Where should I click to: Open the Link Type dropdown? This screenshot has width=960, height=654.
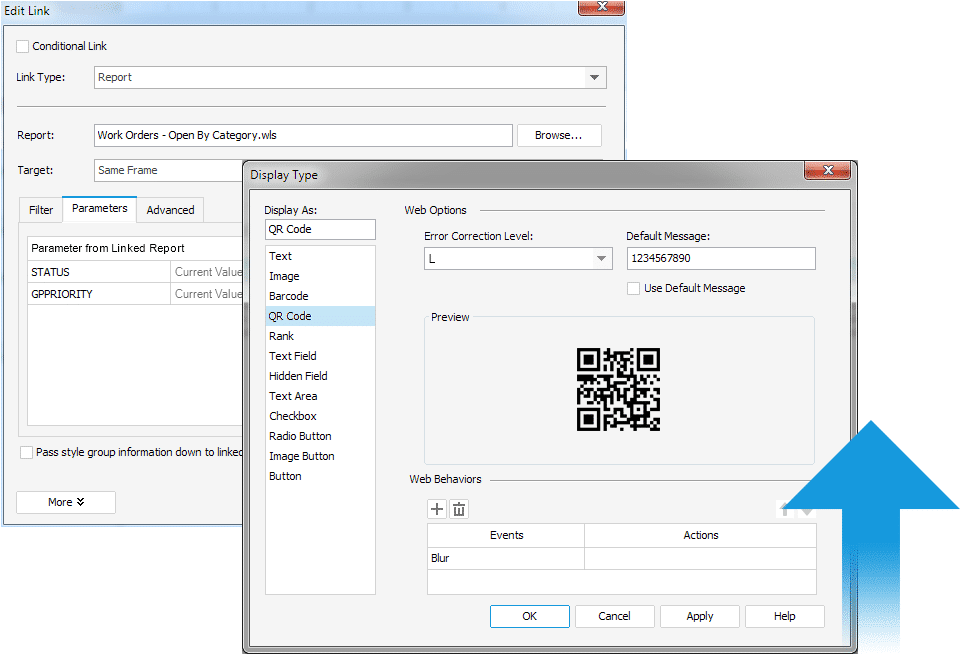point(594,78)
